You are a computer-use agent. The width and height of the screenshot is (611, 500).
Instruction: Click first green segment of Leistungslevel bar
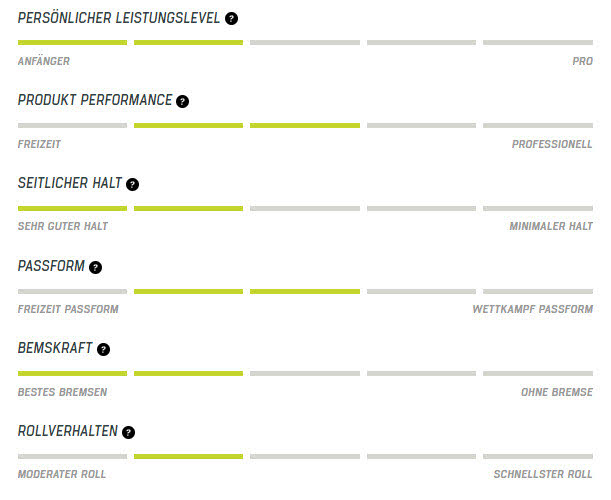pos(72,42)
